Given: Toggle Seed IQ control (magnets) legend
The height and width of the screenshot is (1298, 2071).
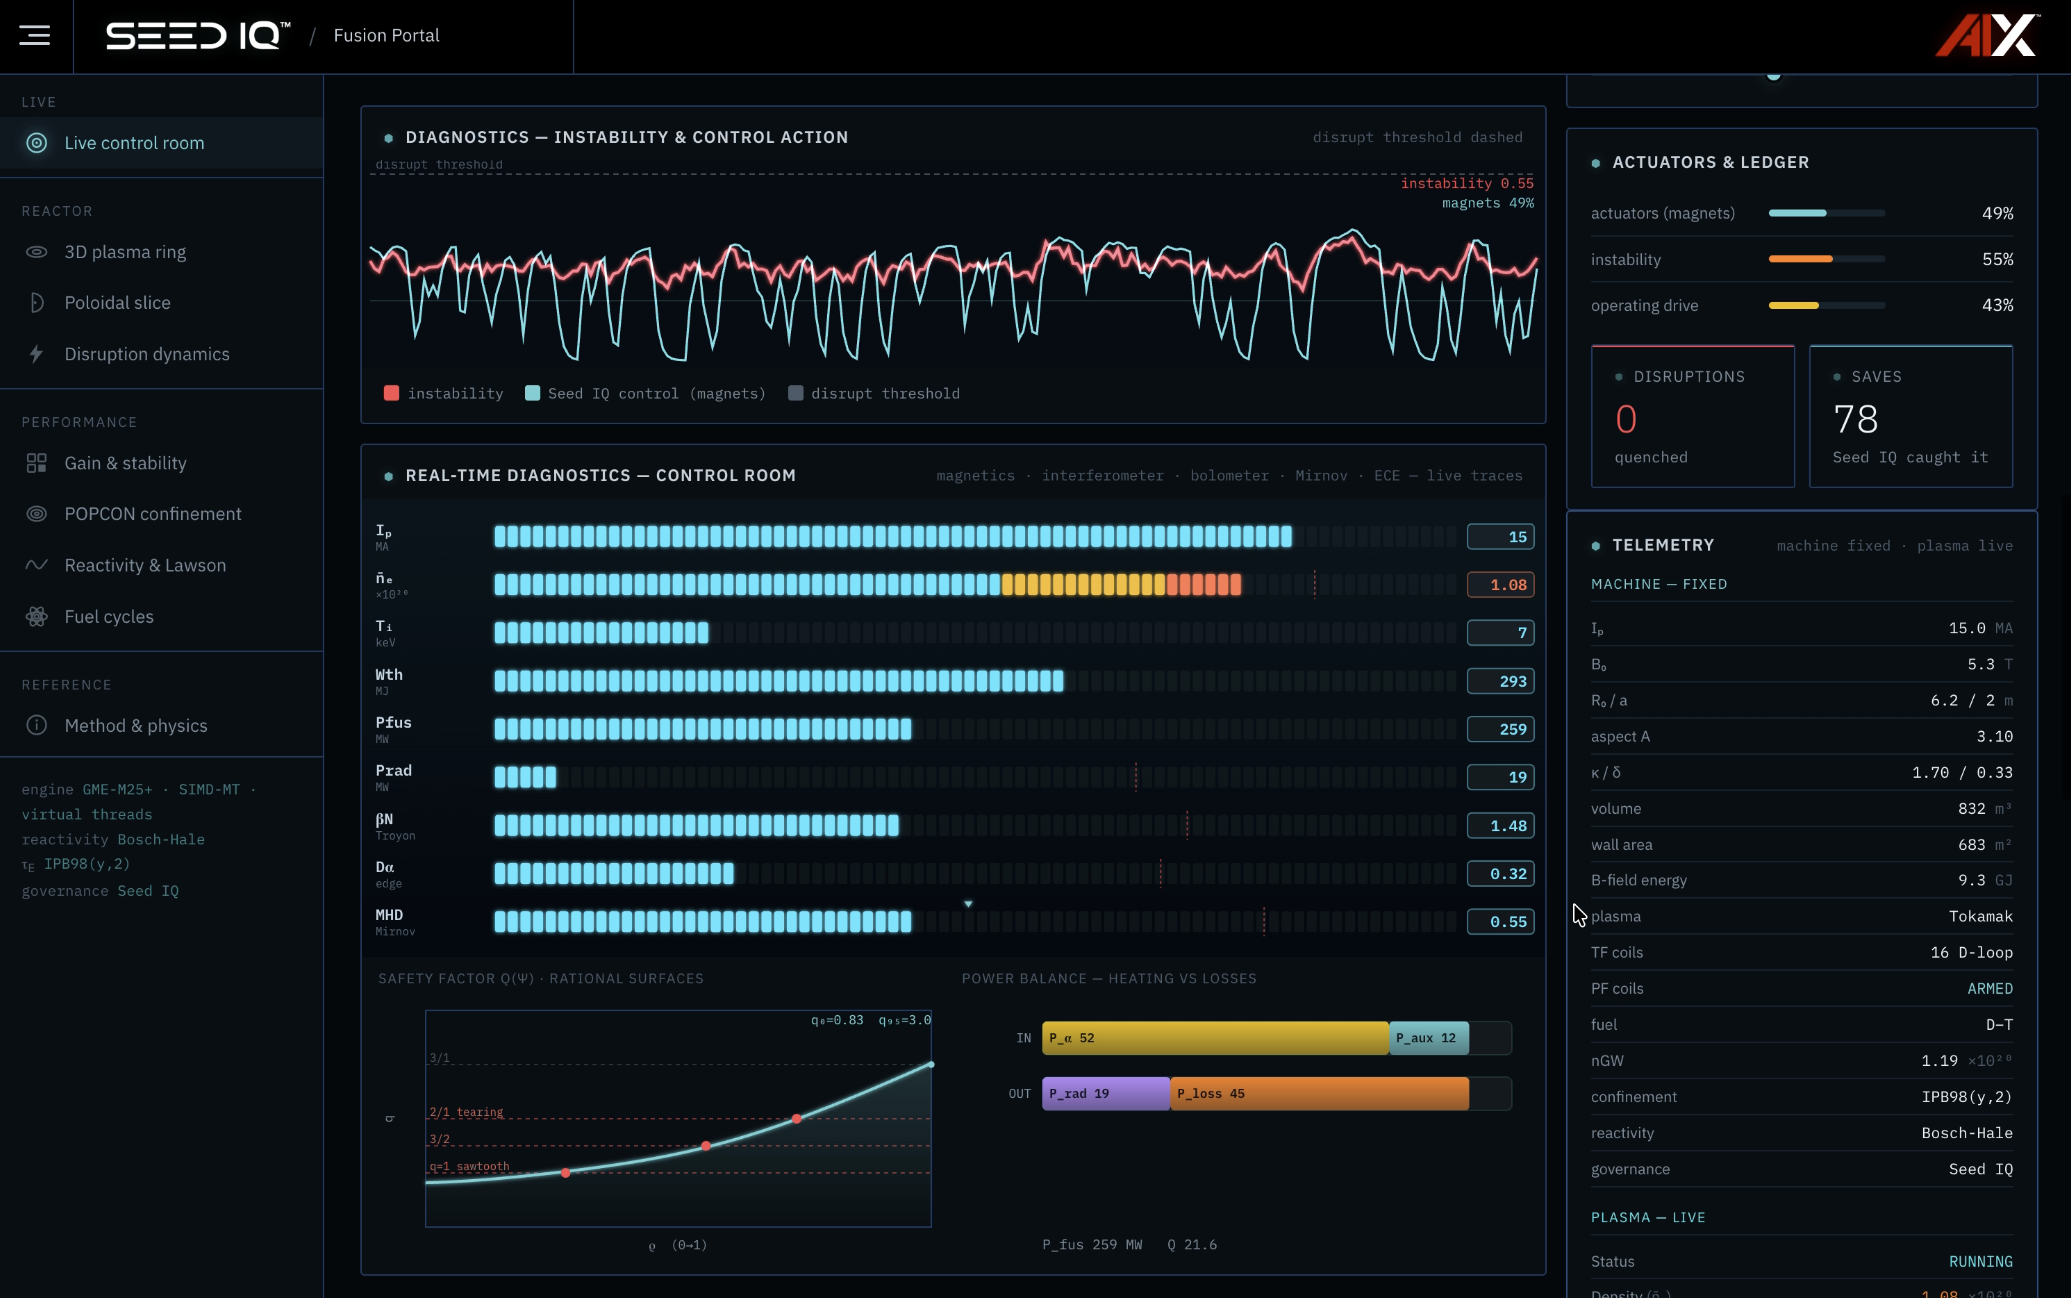Looking at the screenshot, I should point(645,393).
